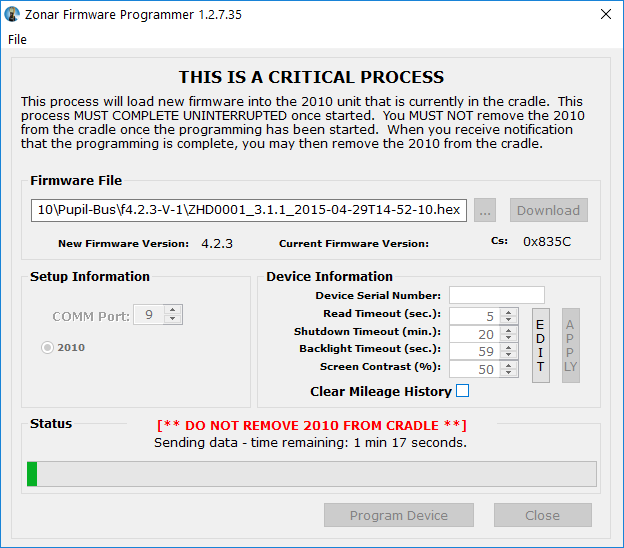The width and height of the screenshot is (624, 548).
Task: Decrease the Backlight Timeout value
Action: pos(508,355)
